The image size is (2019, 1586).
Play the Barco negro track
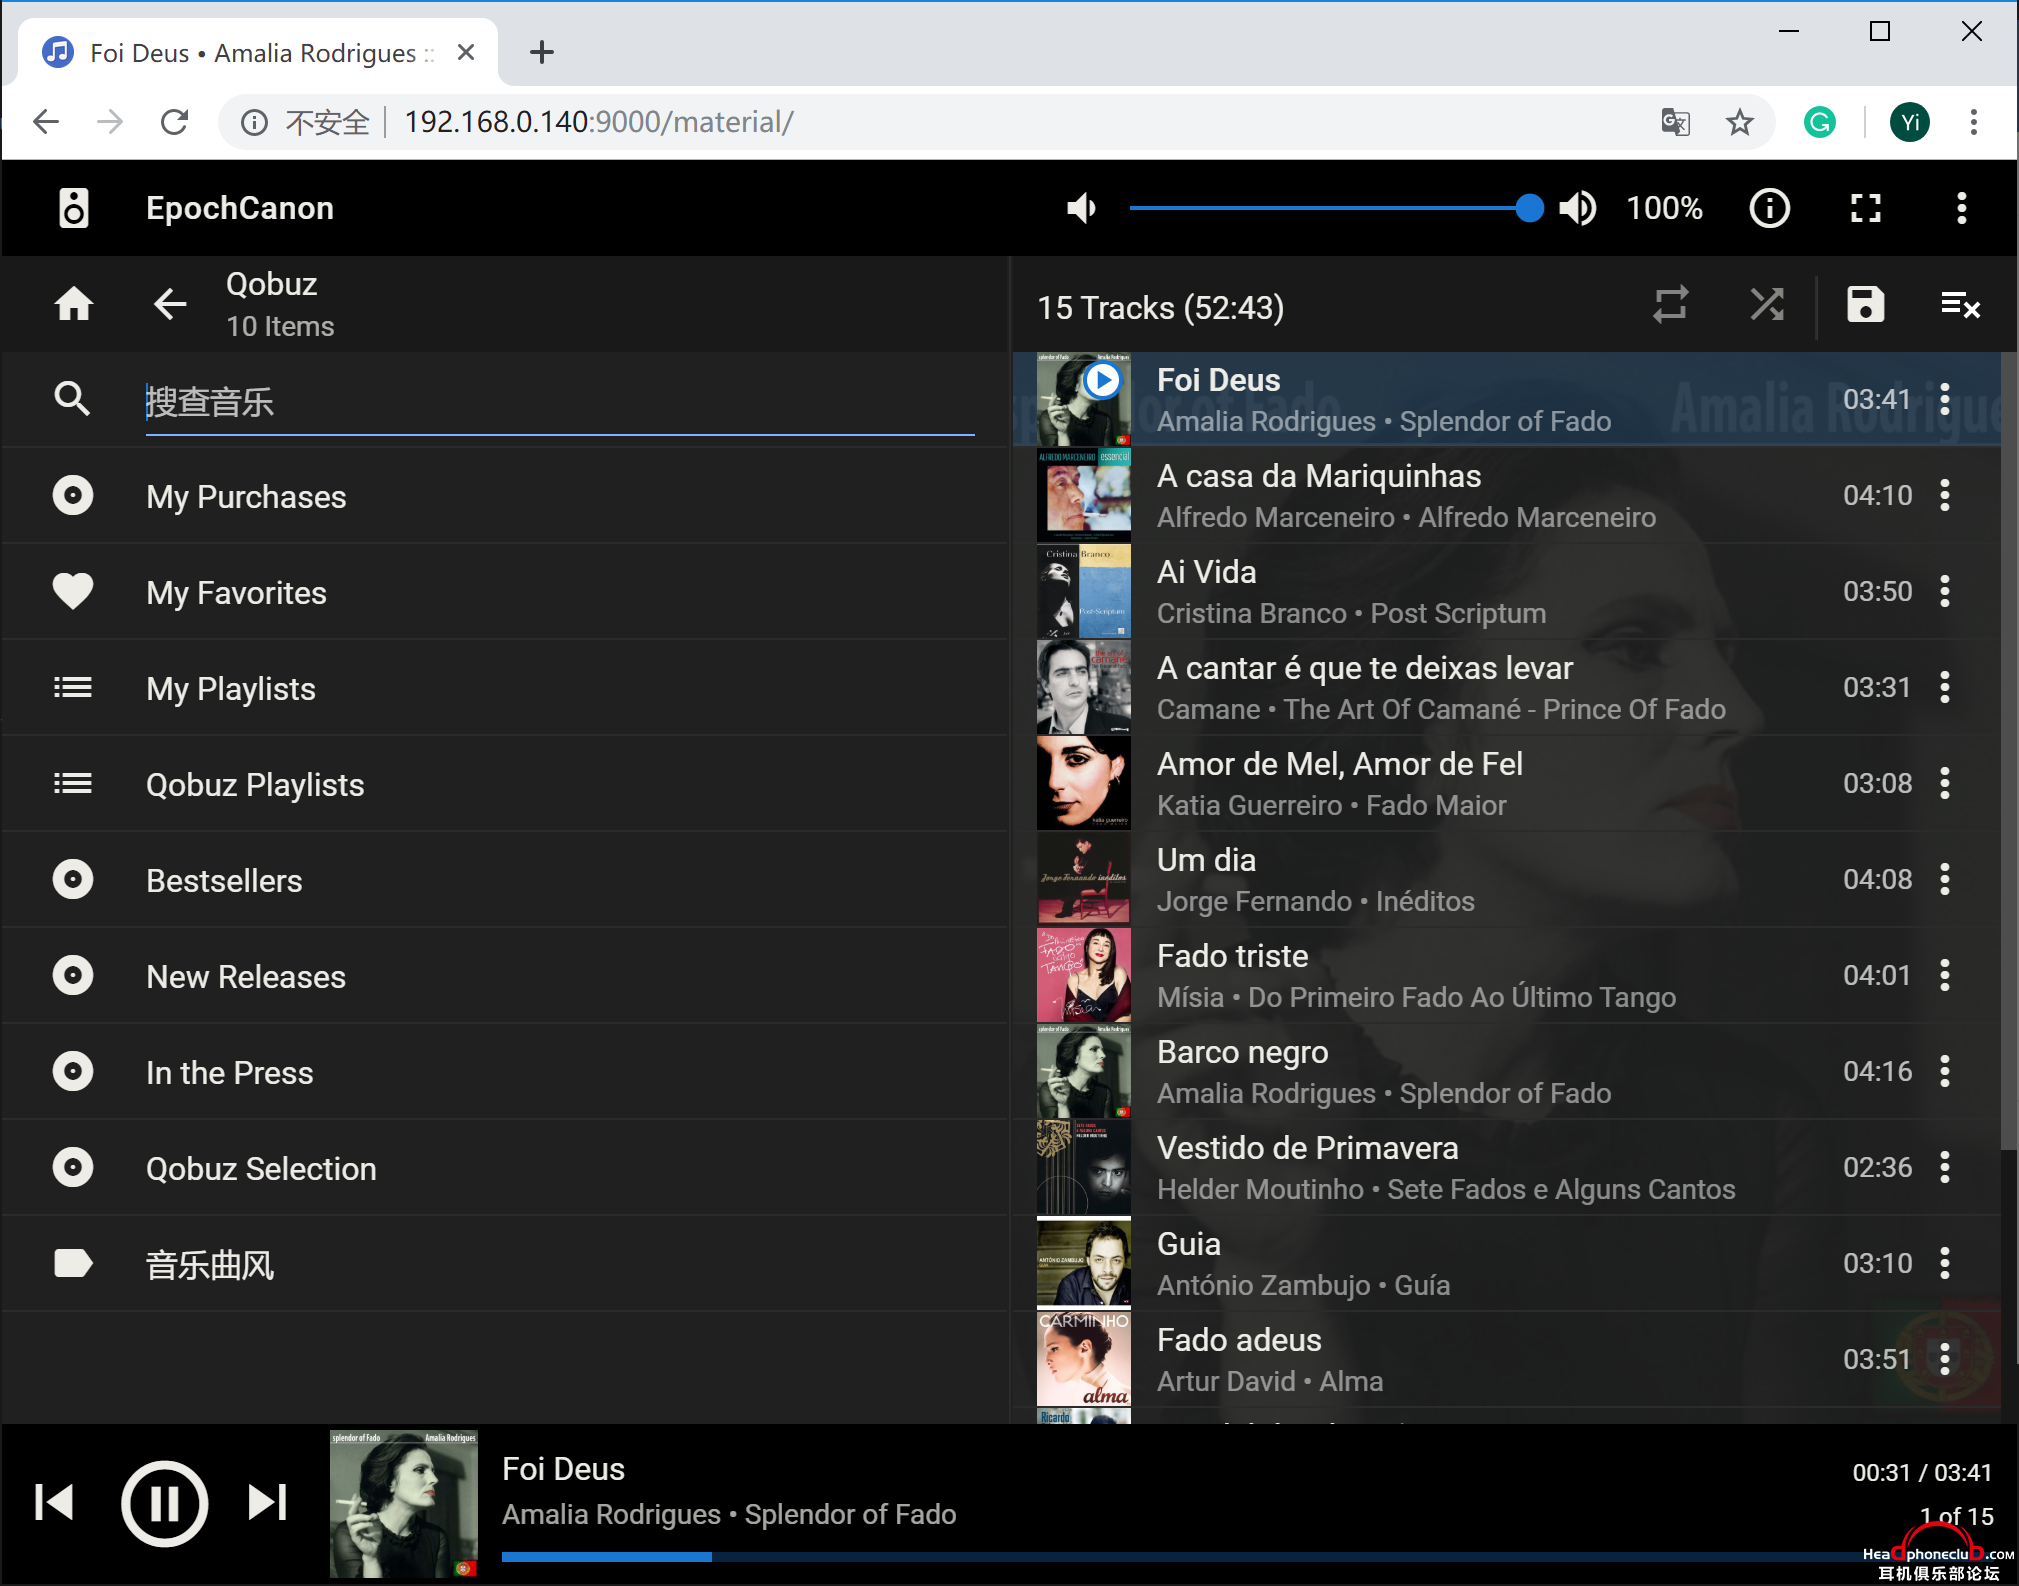pyautogui.click(x=1507, y=1071)
